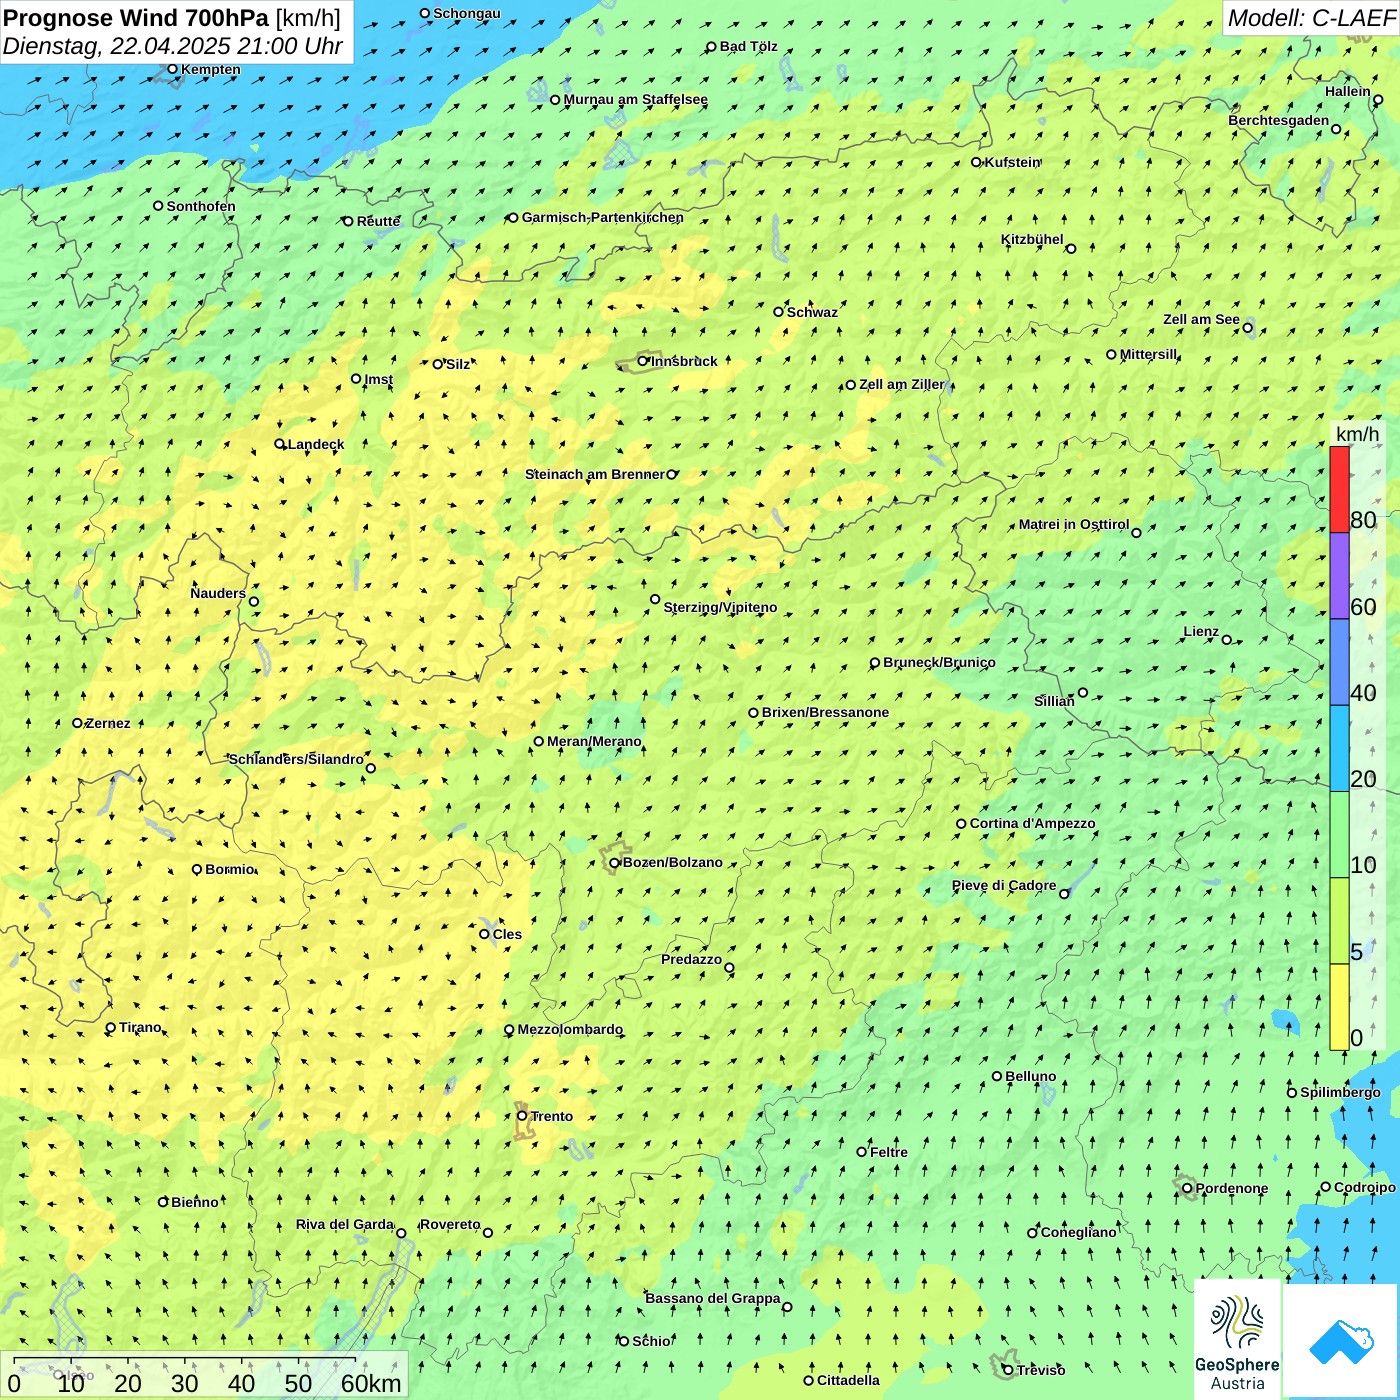The height and width of the screenshot is (1400, 1400).
Task: Click the Trento city marker
Action: point(522,1116)
